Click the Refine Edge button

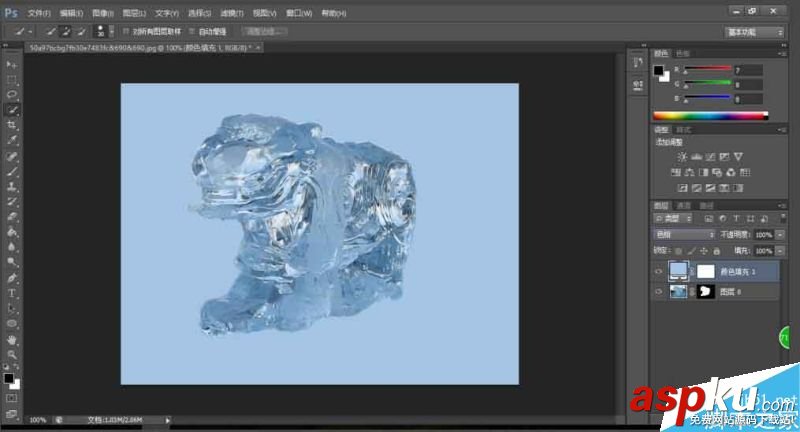tap(264, 32)
